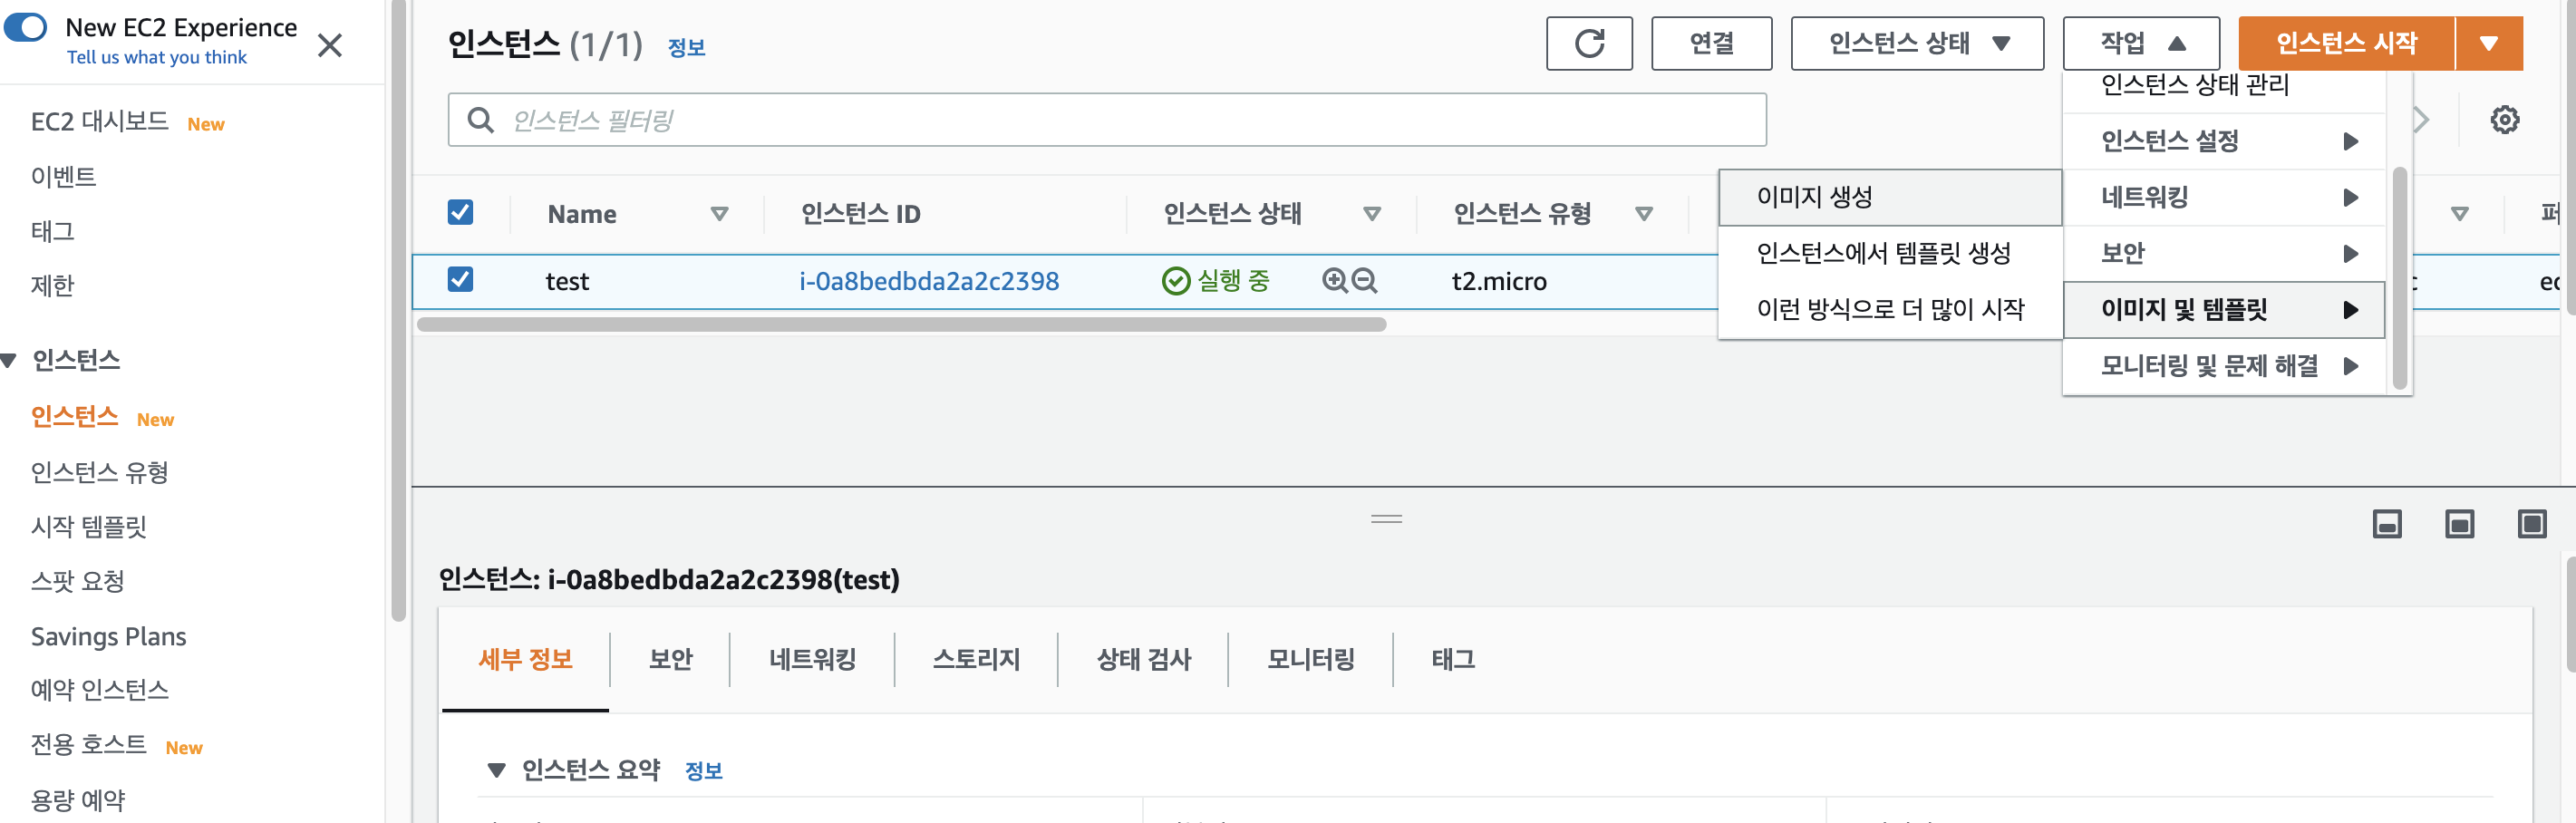The image size is (2576, 823).
Task: Choose 인스턴스에서 템플릿 생성 option
Action: [1889, 253]
